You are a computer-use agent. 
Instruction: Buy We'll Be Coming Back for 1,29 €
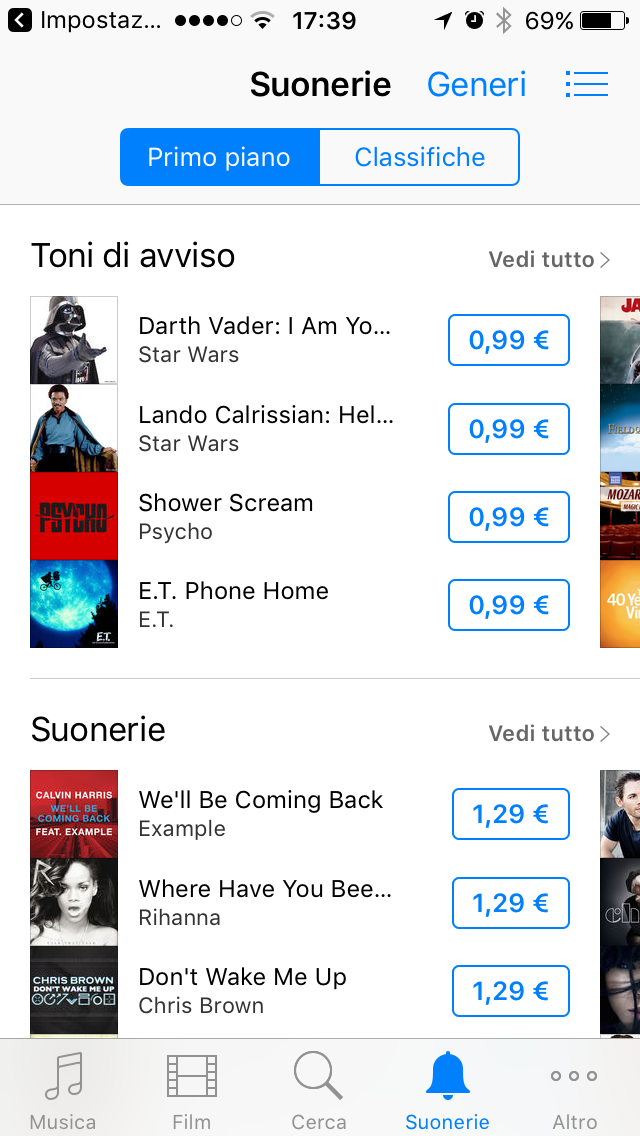[511, 814]
